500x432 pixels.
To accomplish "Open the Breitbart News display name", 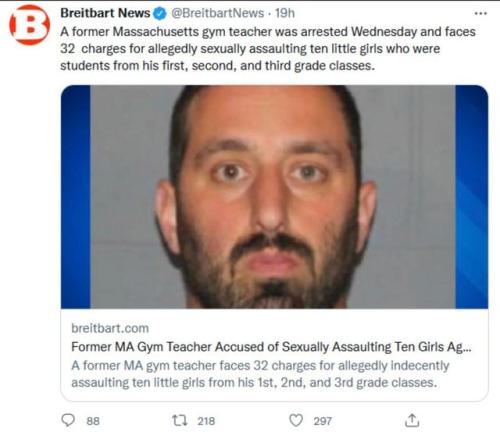I will (x=105, y=13).
